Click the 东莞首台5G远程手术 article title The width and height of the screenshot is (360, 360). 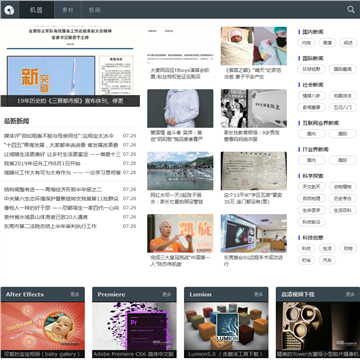point(253,261)
